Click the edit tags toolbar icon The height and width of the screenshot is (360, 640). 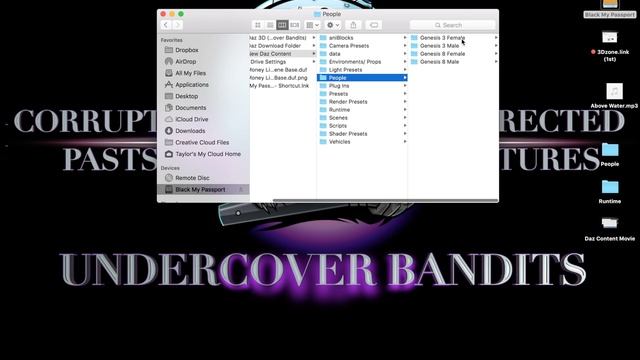(x=373, y=25)
